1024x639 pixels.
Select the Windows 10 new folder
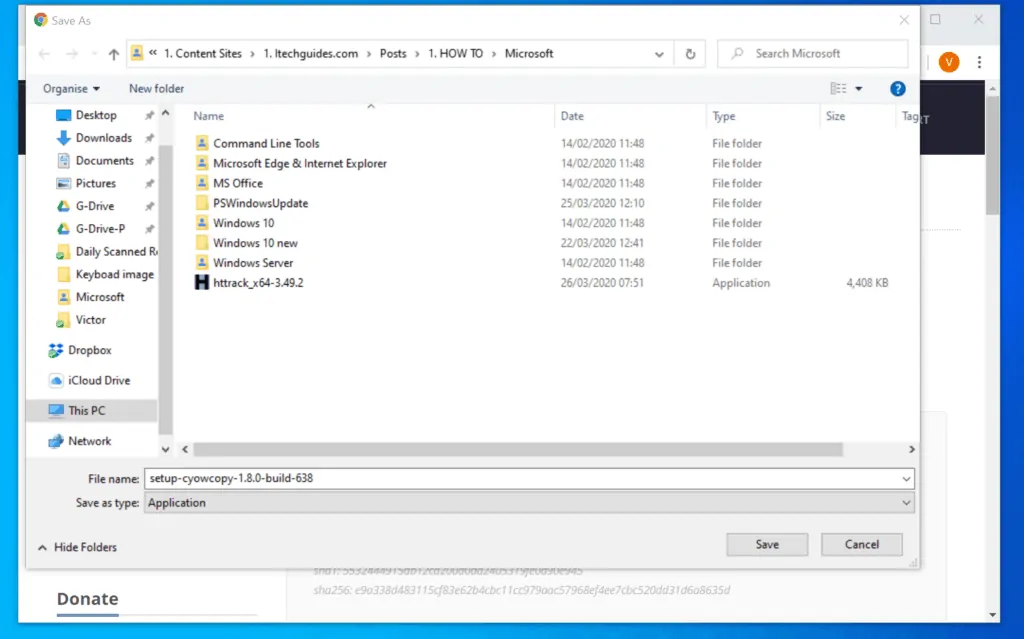pyautogui.click(x=255, y=243)
